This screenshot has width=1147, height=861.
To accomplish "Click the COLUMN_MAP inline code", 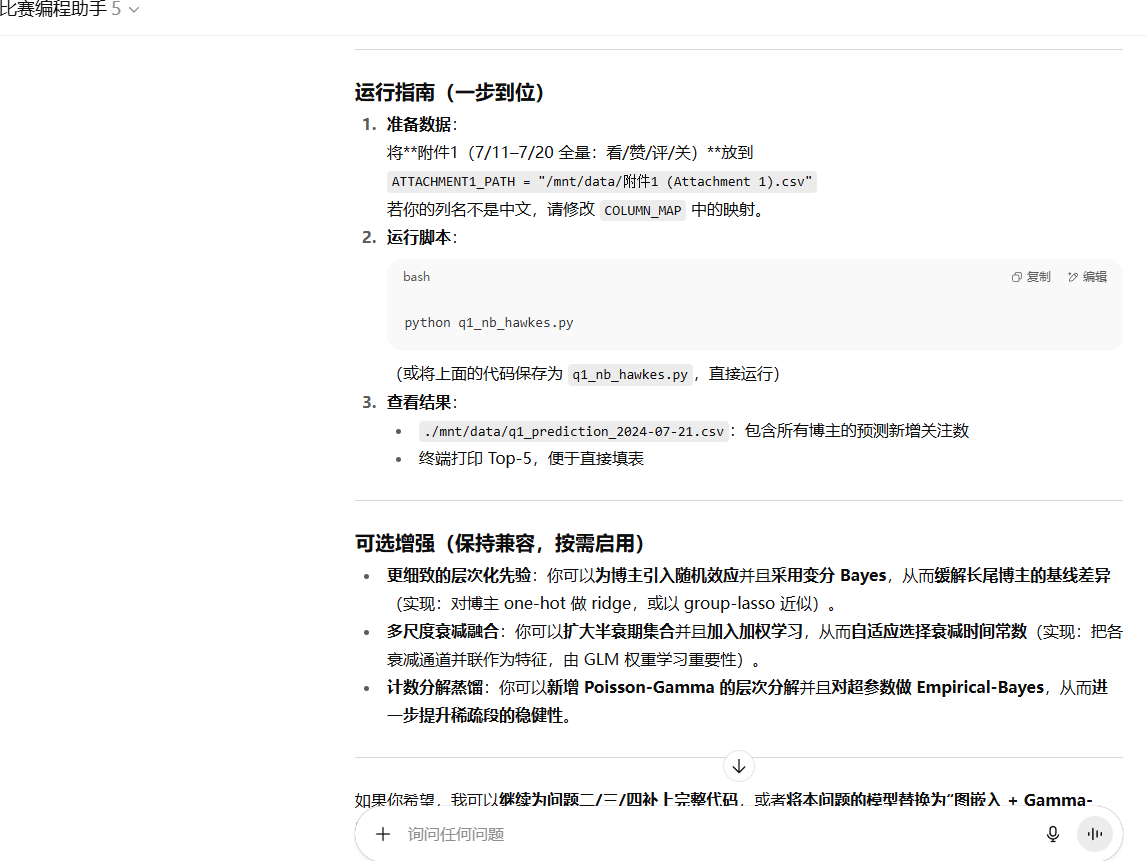I will [642, 211].
